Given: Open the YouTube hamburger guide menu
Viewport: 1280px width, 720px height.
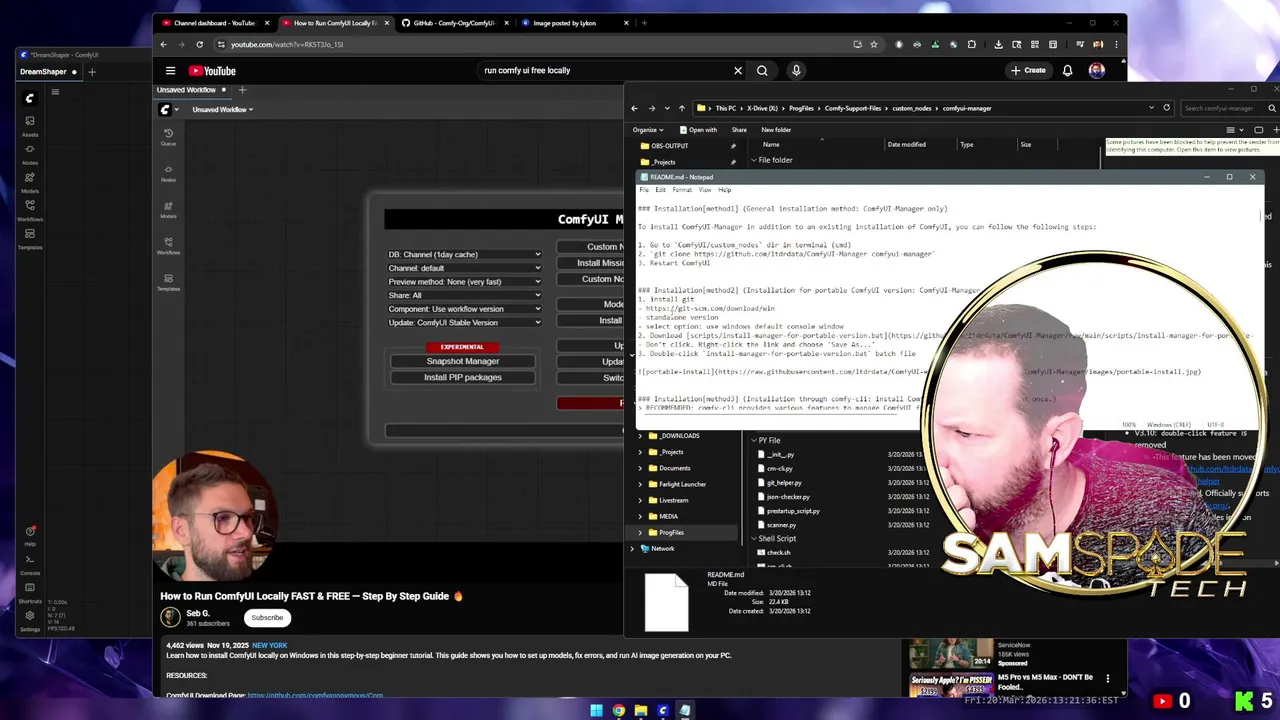Looking at the screenshot, I should coord(170,71).
